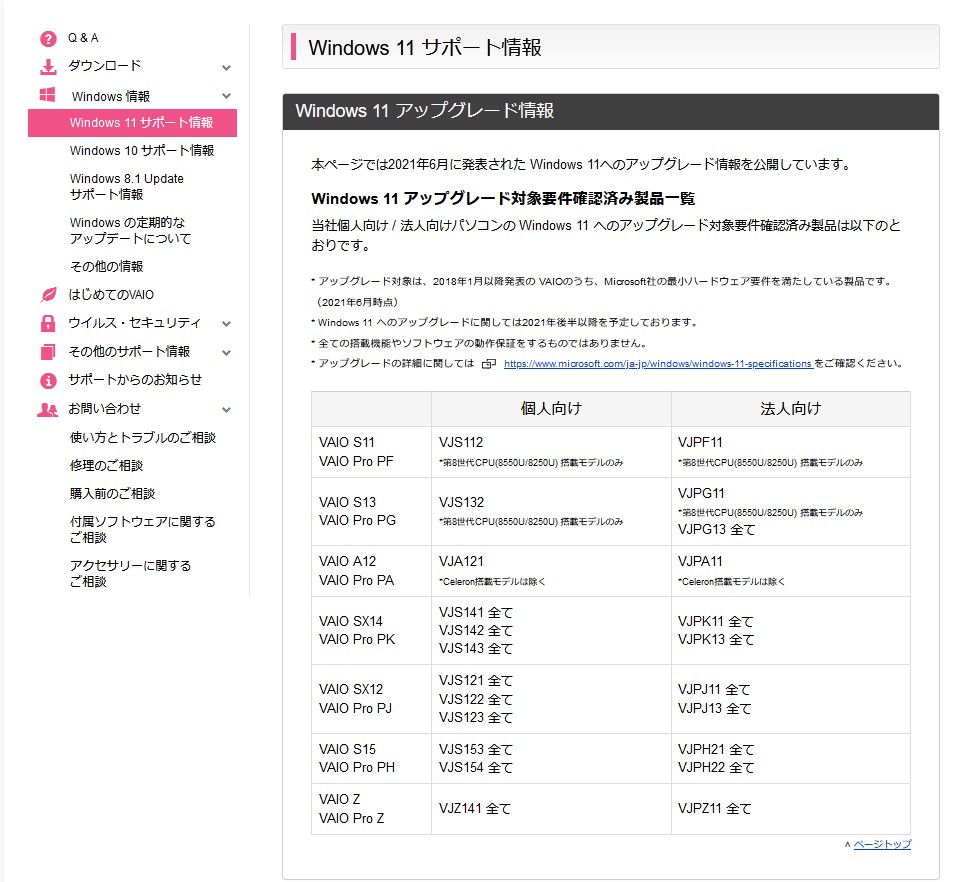This screenshot has width=955, height=882.
Task: Click the VAIO SX12 row label
Action: [351, 689]
